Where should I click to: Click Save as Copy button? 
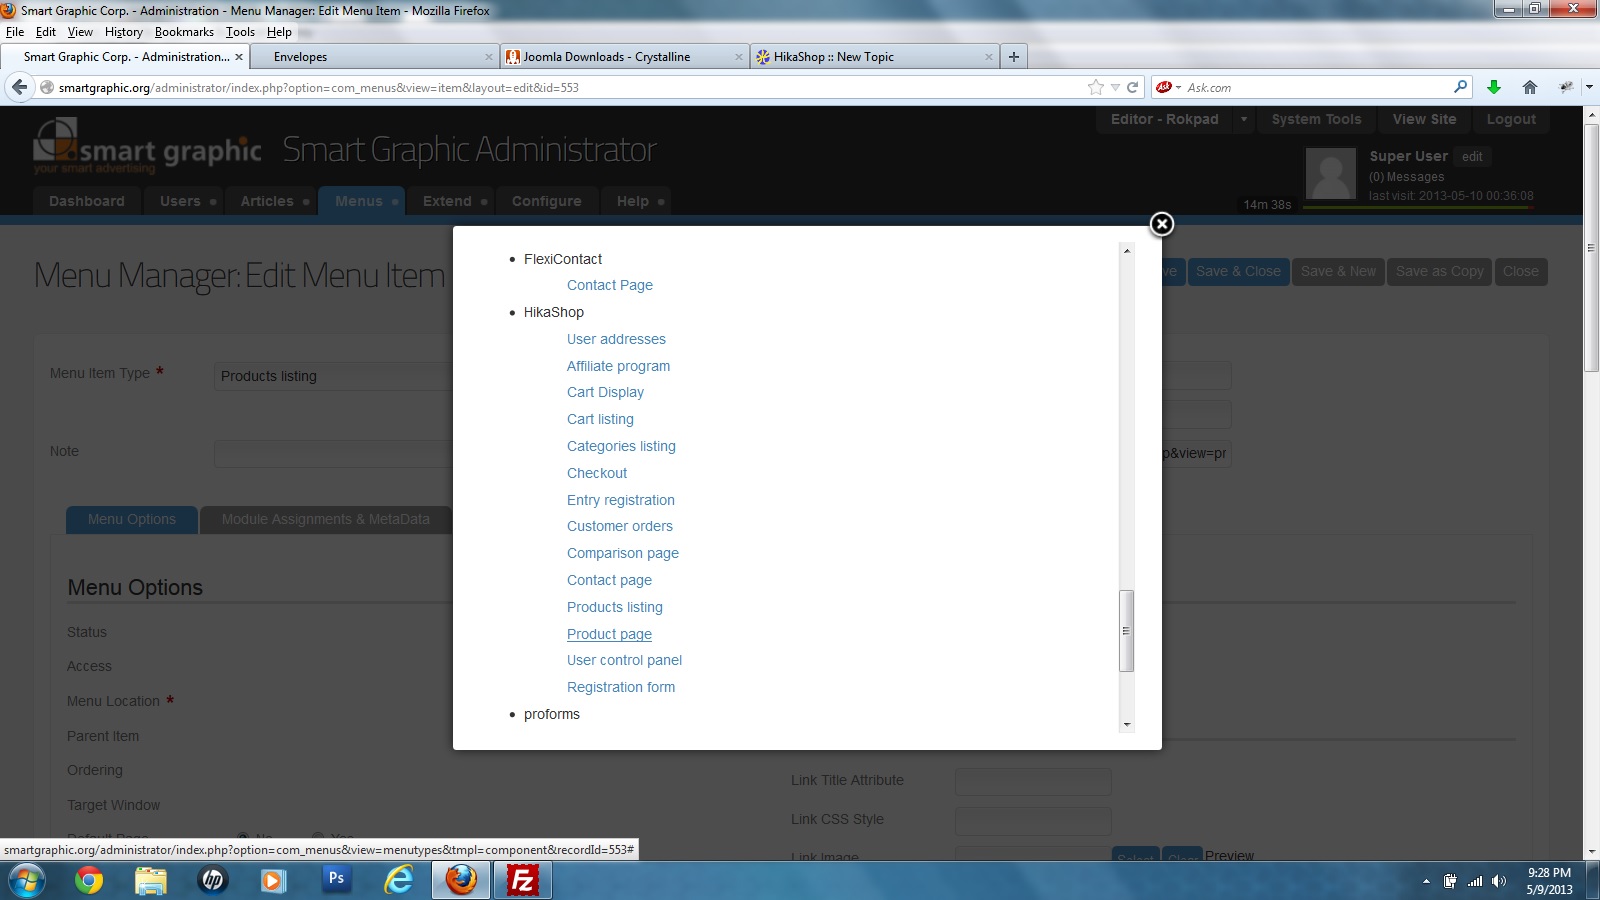[1439, 271]
